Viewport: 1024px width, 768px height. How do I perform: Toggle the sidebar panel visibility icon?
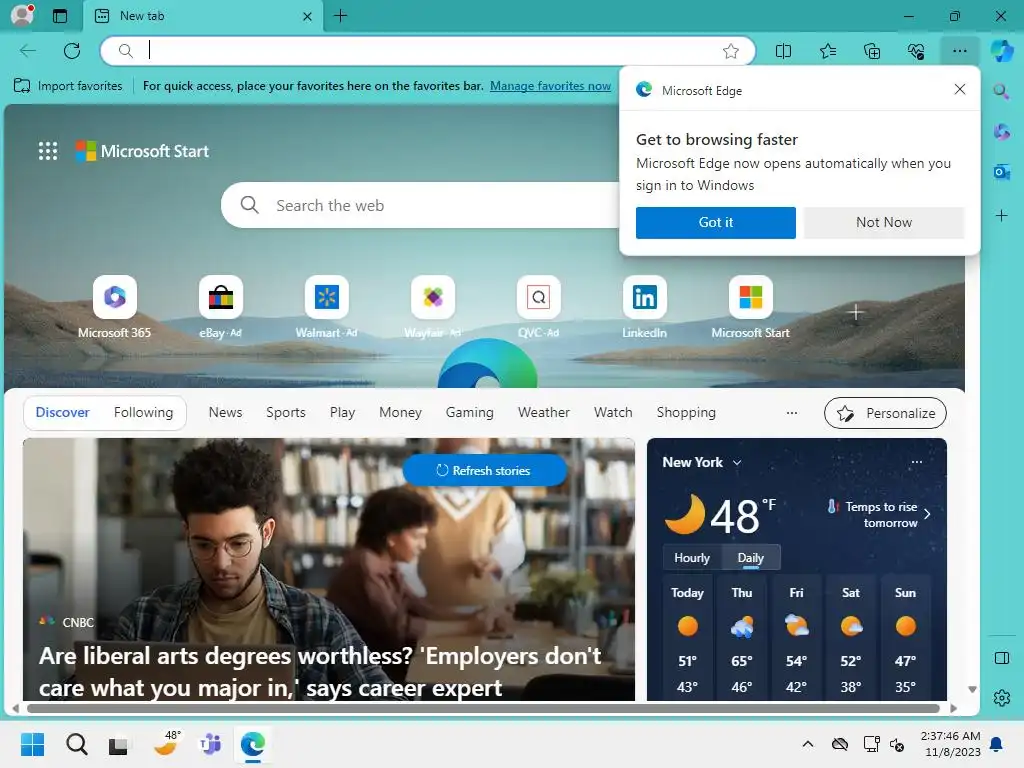tap(1002, 658)
